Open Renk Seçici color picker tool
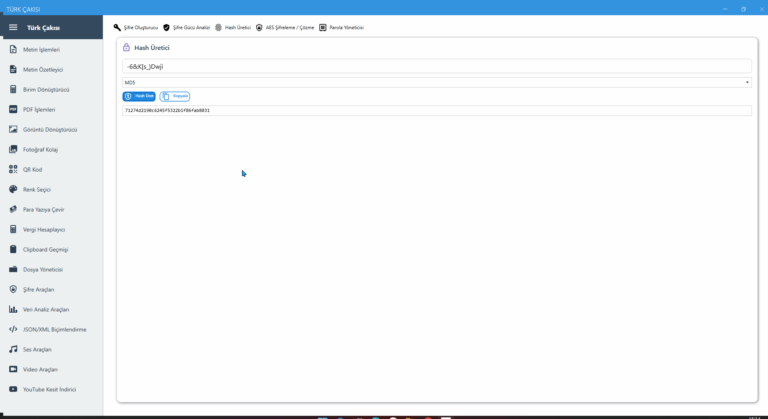The image size is (768, 419). pos(36,189)
